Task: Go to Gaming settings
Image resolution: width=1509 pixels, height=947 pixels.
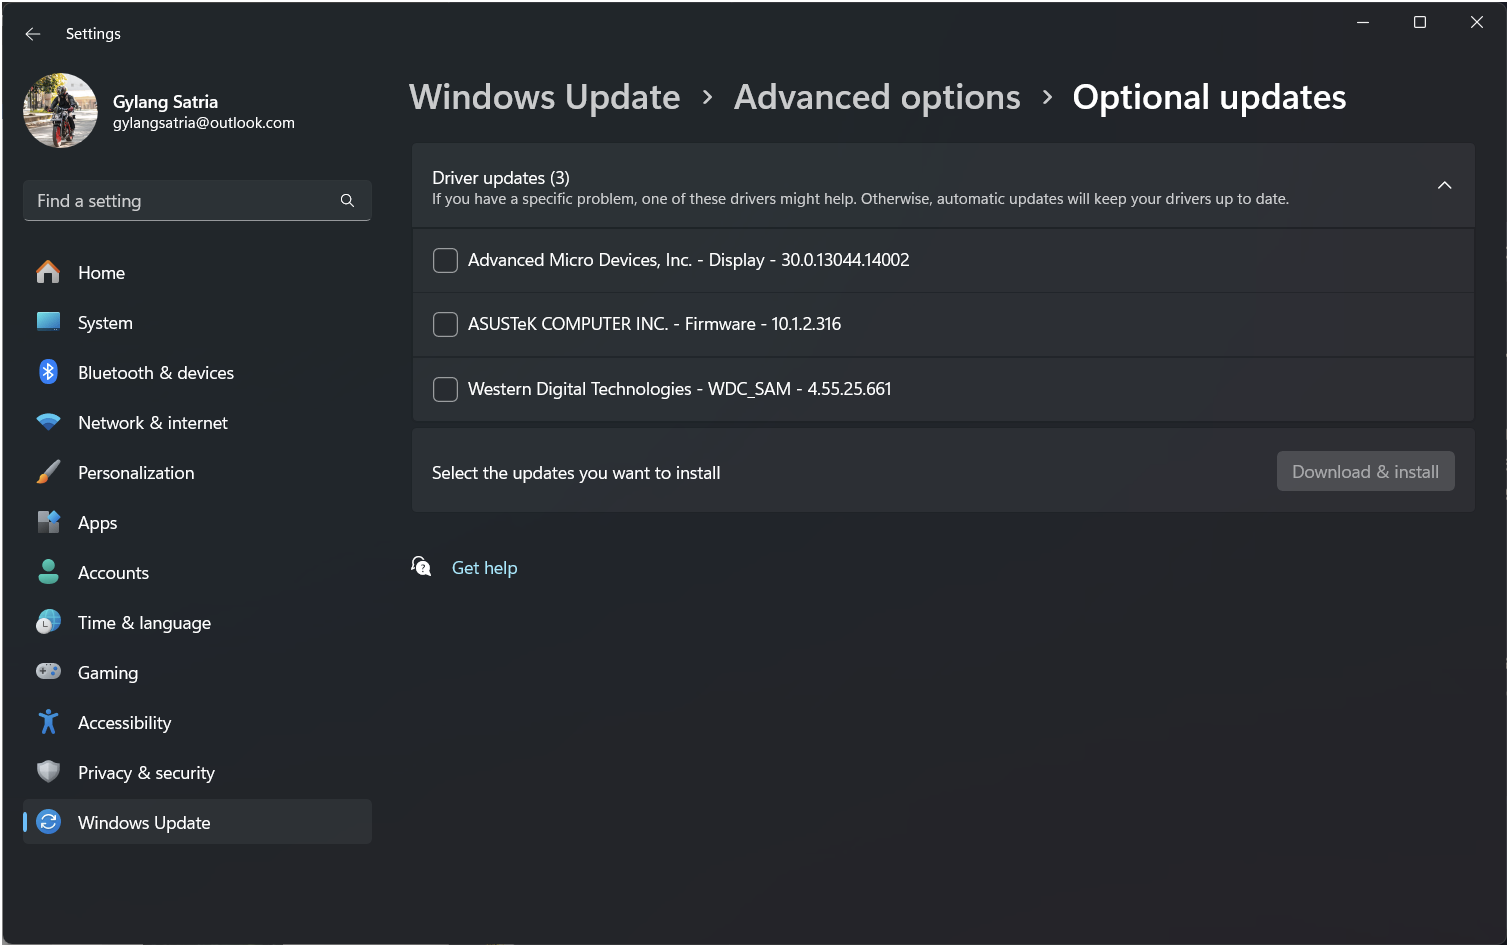Action: 197,672
